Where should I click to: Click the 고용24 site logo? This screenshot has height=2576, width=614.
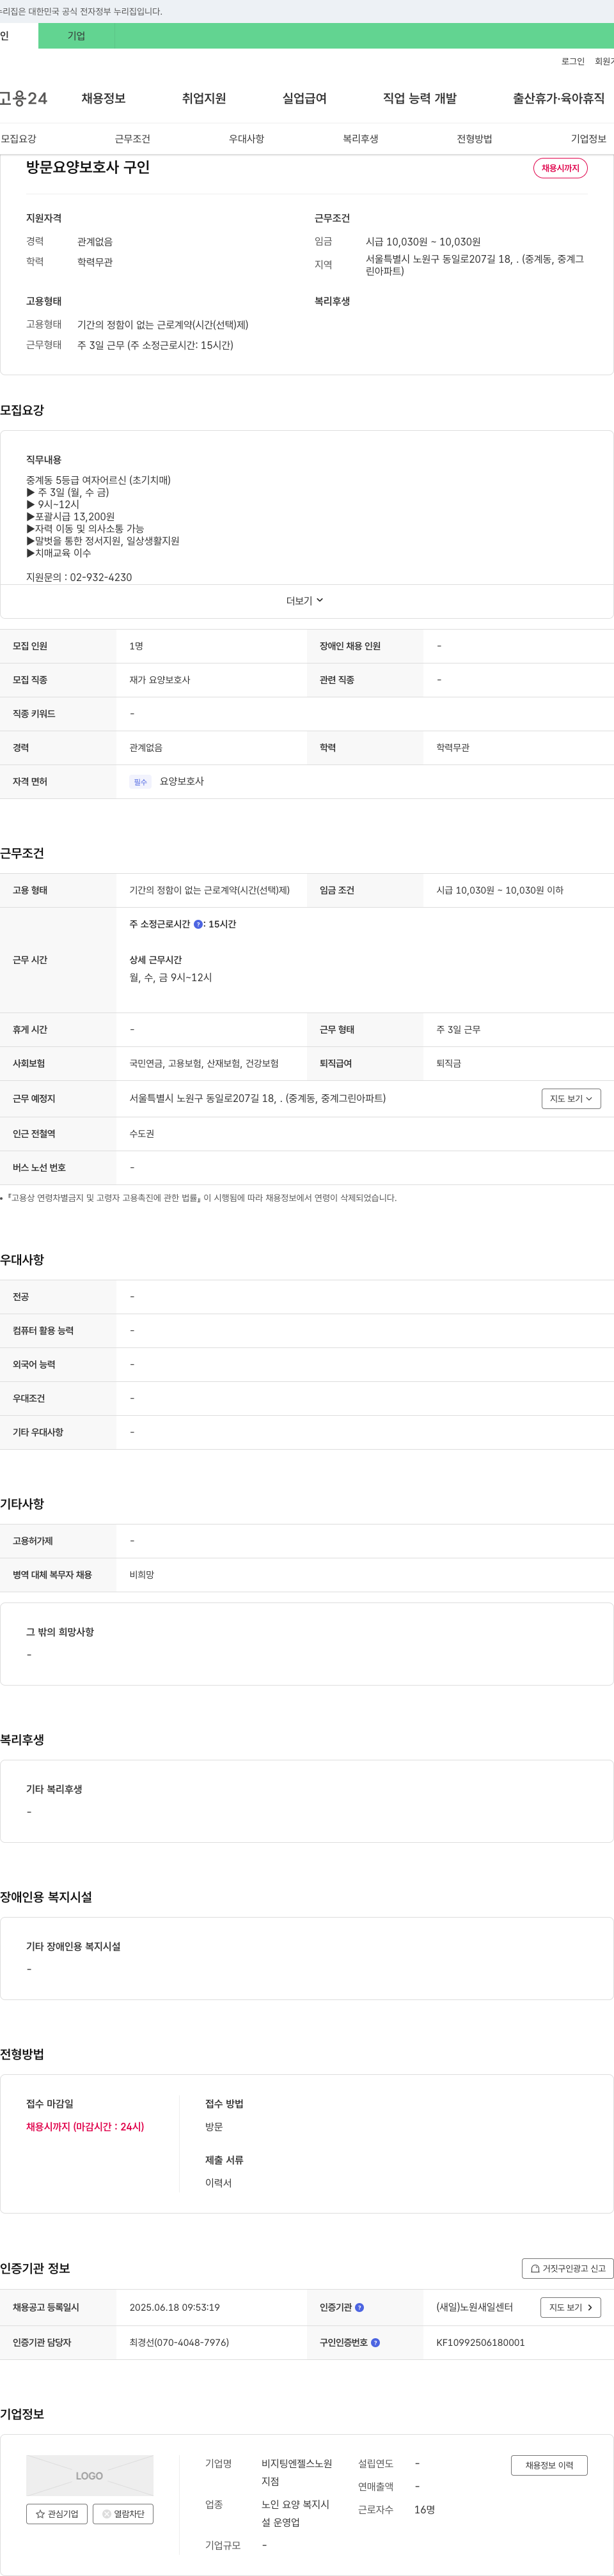(23, 98)
